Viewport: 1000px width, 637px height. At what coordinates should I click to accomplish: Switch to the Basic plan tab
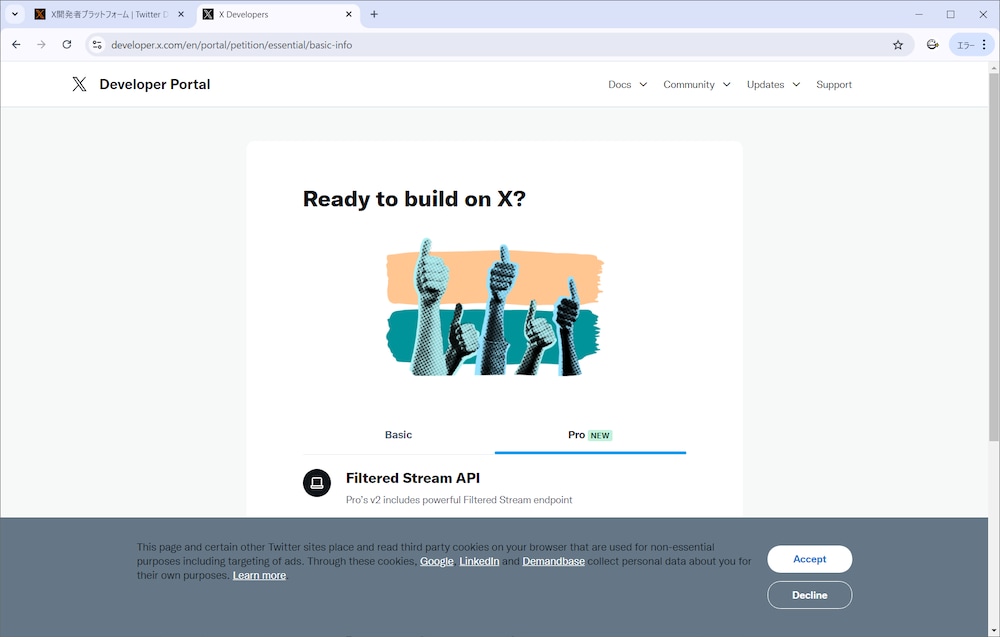[399, 435]
